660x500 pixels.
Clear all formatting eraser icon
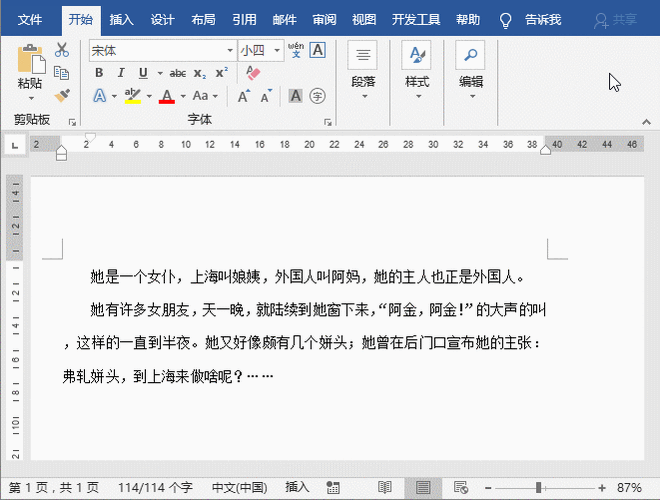pos(253,73)
